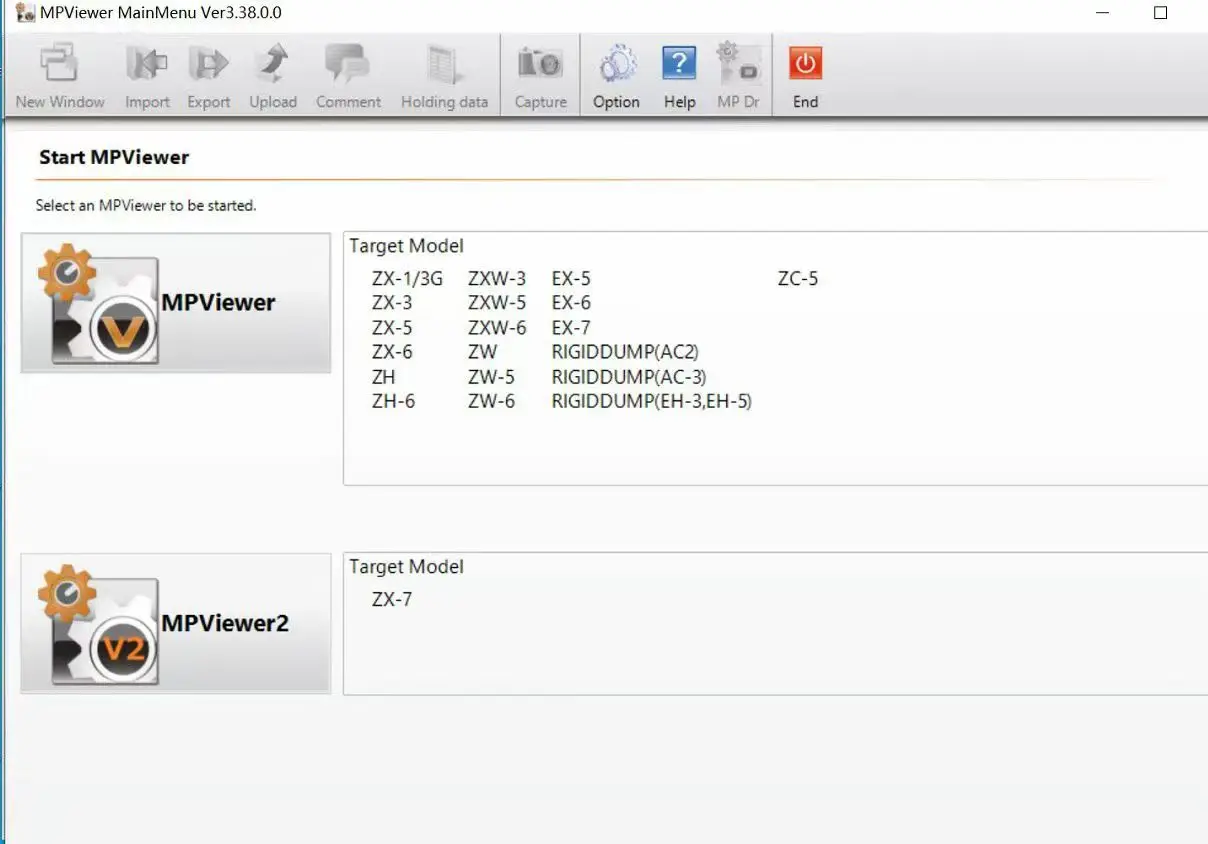Click the MPViewer app icon in title bar
Viewport: 1208px width, 844px height.
pyautogui.click(x=25, y=13)
